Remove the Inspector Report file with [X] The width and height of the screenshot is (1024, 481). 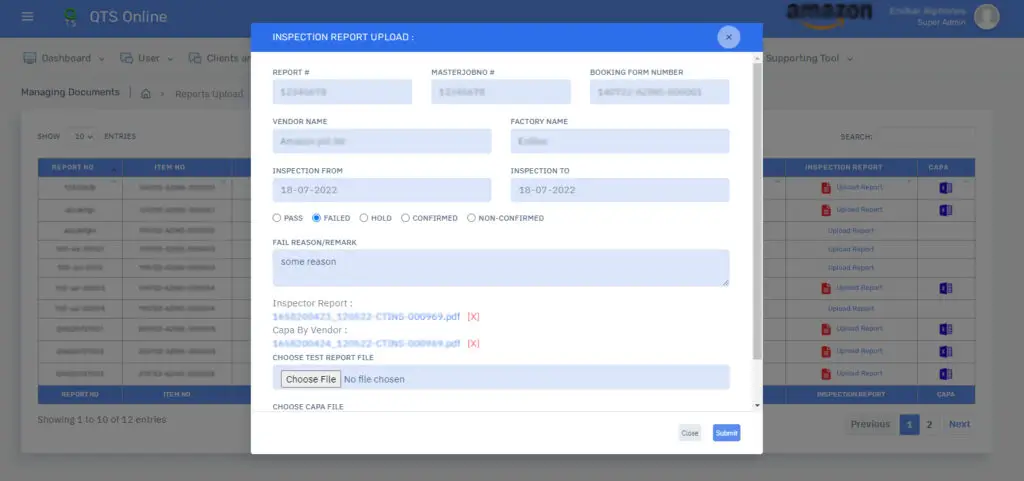[x=474, y=316]
